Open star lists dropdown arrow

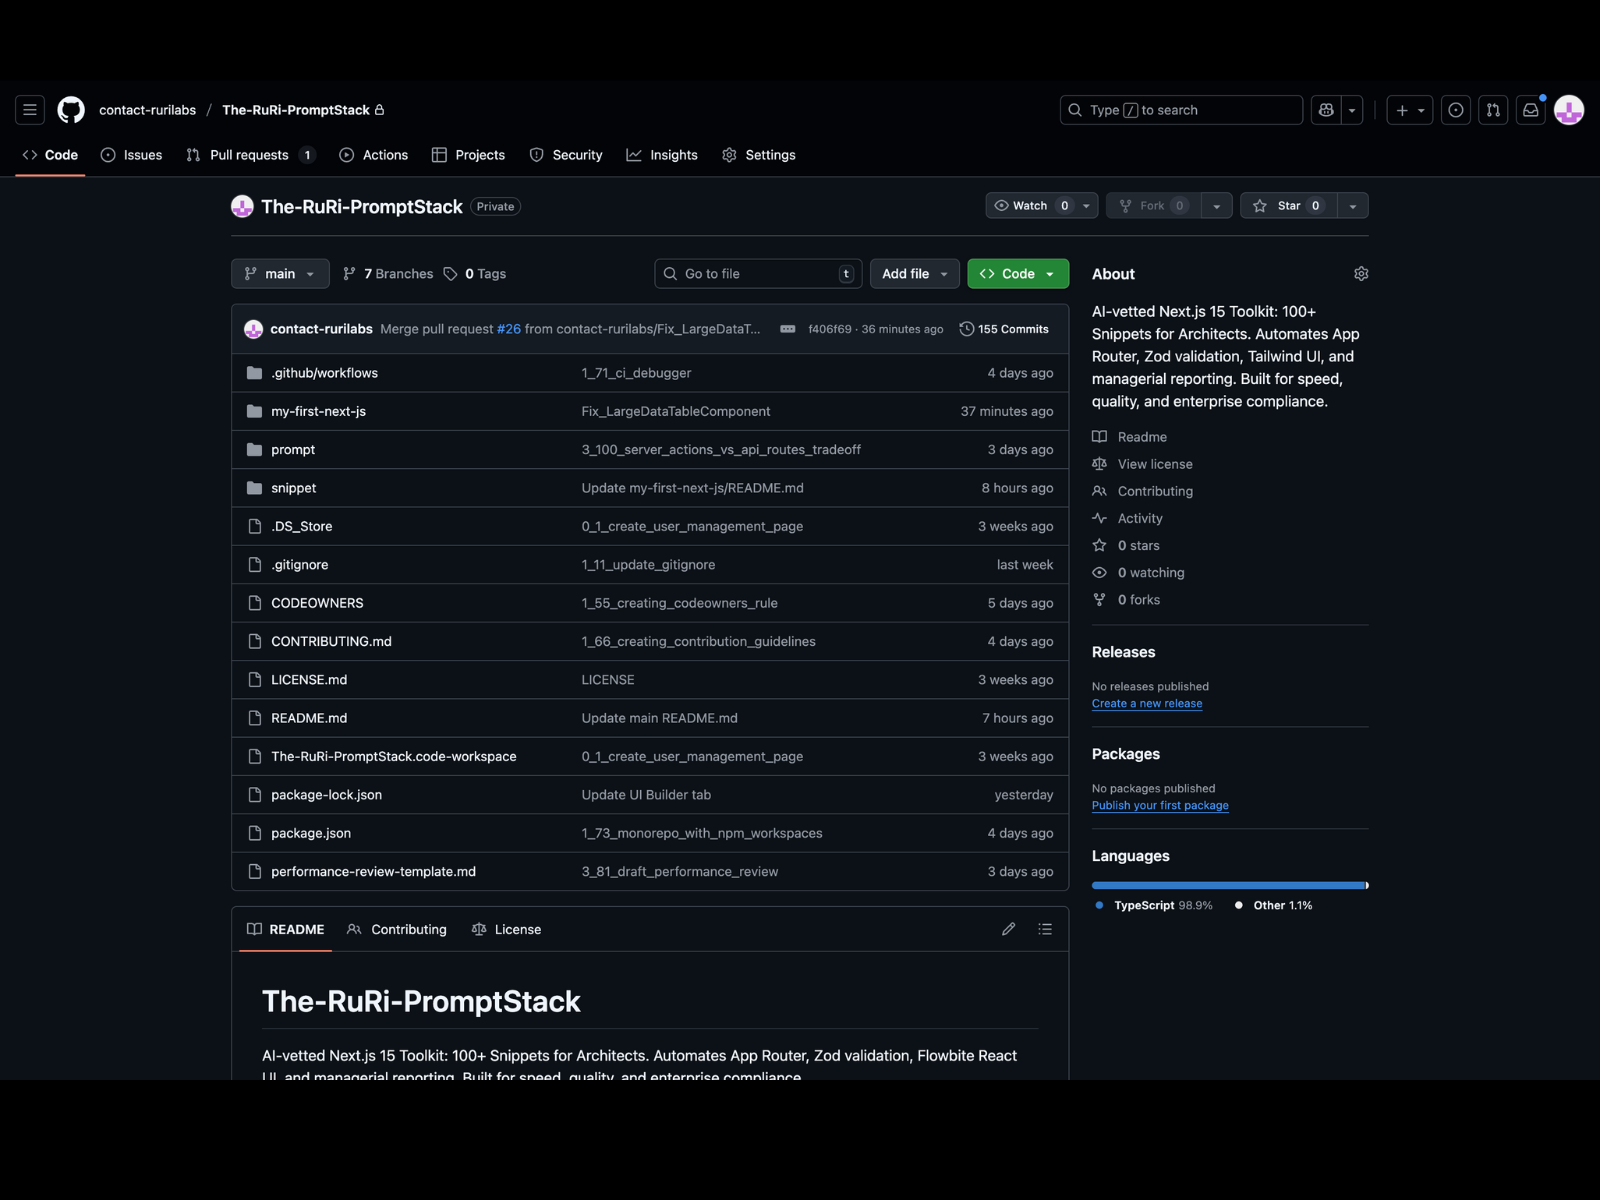coord(1352,206)
